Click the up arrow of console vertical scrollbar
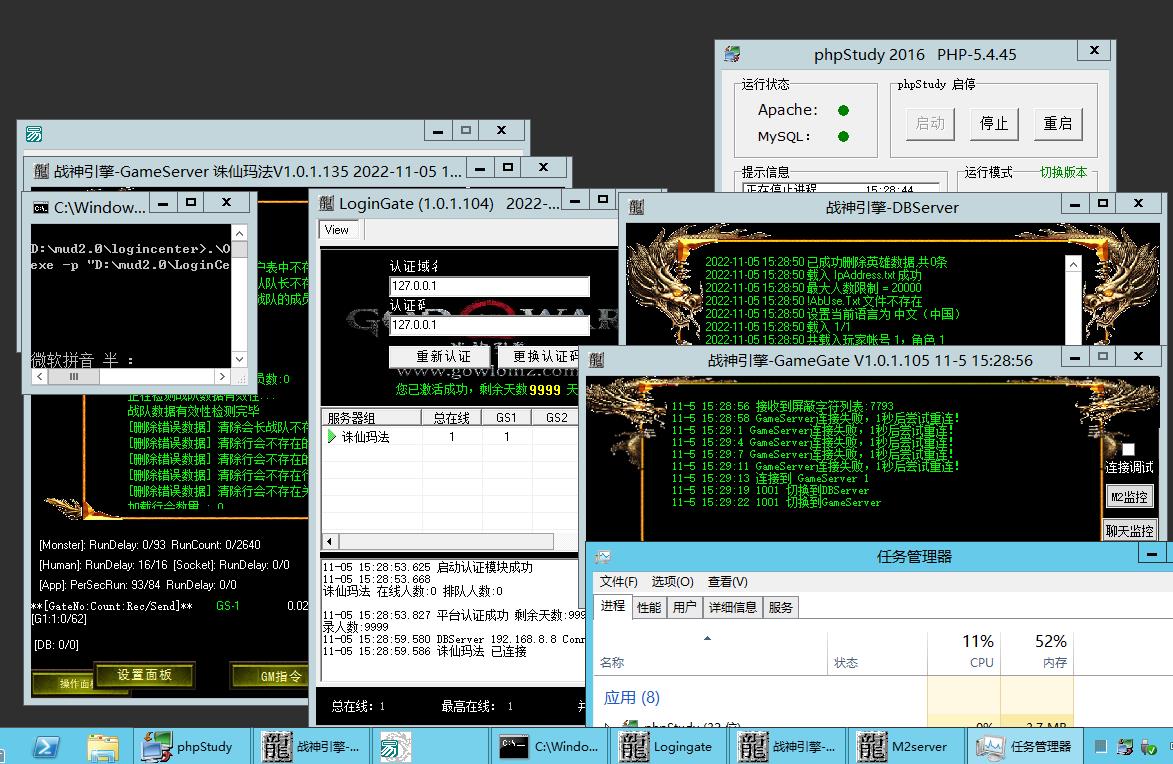The image size is (1173, 764). tap(239, 233)
